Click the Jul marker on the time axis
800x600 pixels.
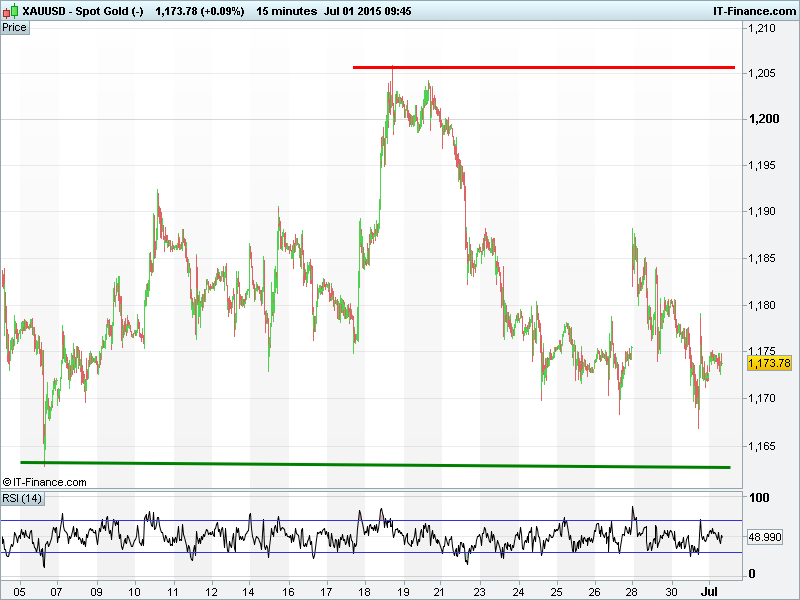pyautogui.click(x=711, y=590)
